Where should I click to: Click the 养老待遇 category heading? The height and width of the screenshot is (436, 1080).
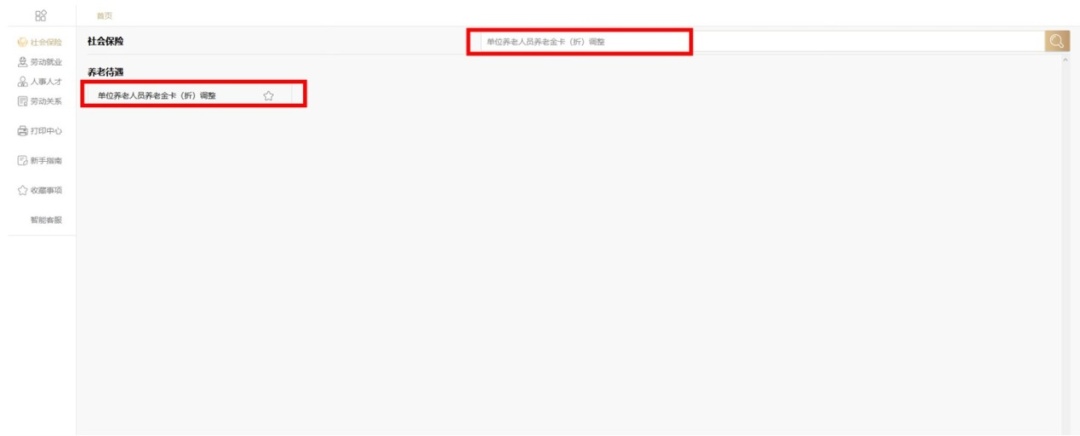(x=105, y=72)
